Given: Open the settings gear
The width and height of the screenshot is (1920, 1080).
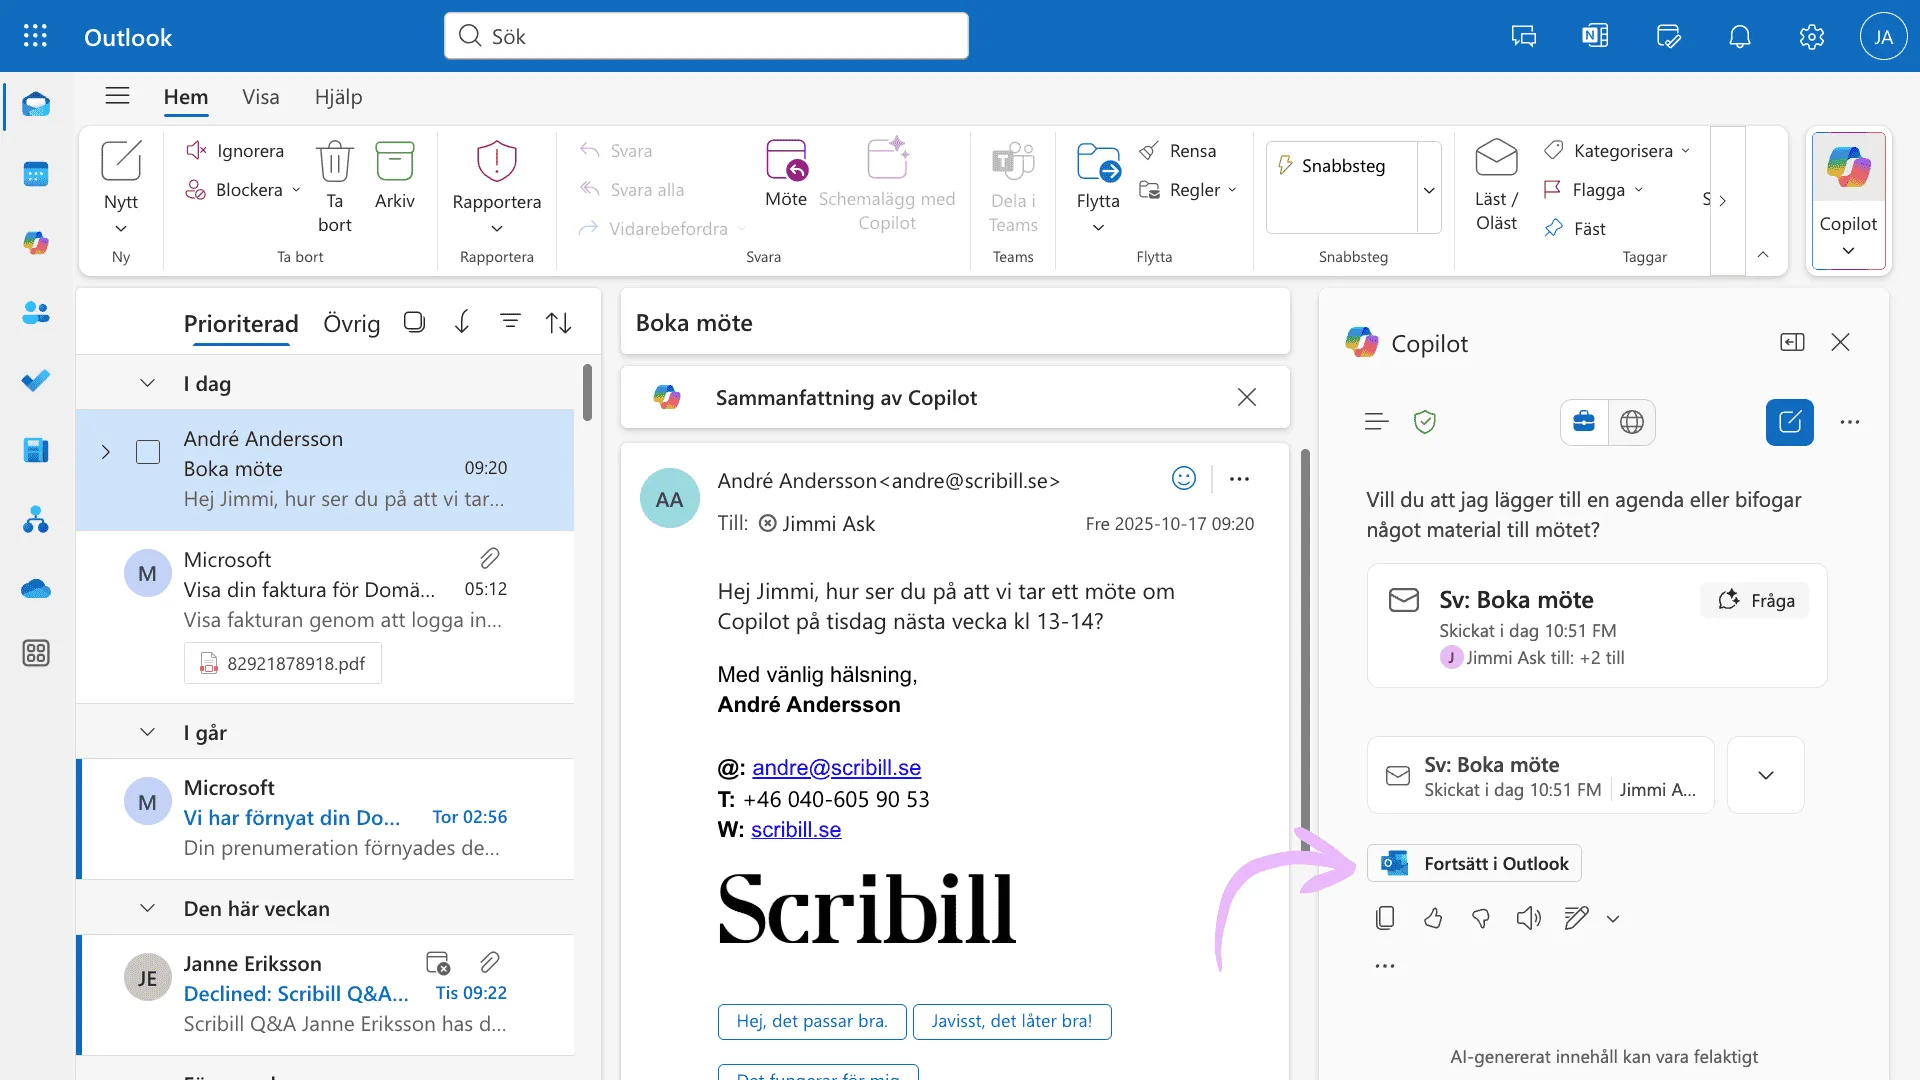Looking at the screenshot, I should [x=1812, y=37].
